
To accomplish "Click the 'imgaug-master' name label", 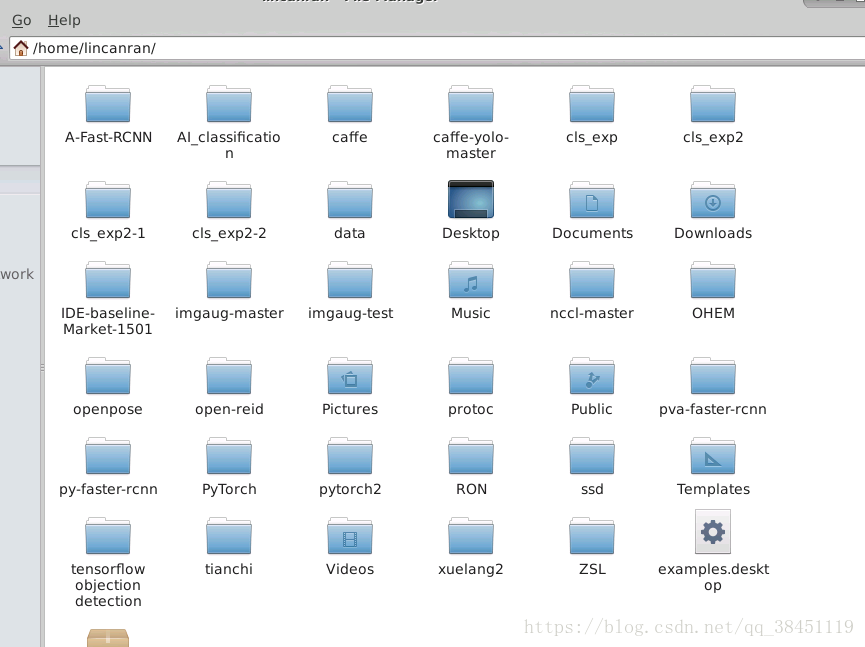I will point(229,313).
